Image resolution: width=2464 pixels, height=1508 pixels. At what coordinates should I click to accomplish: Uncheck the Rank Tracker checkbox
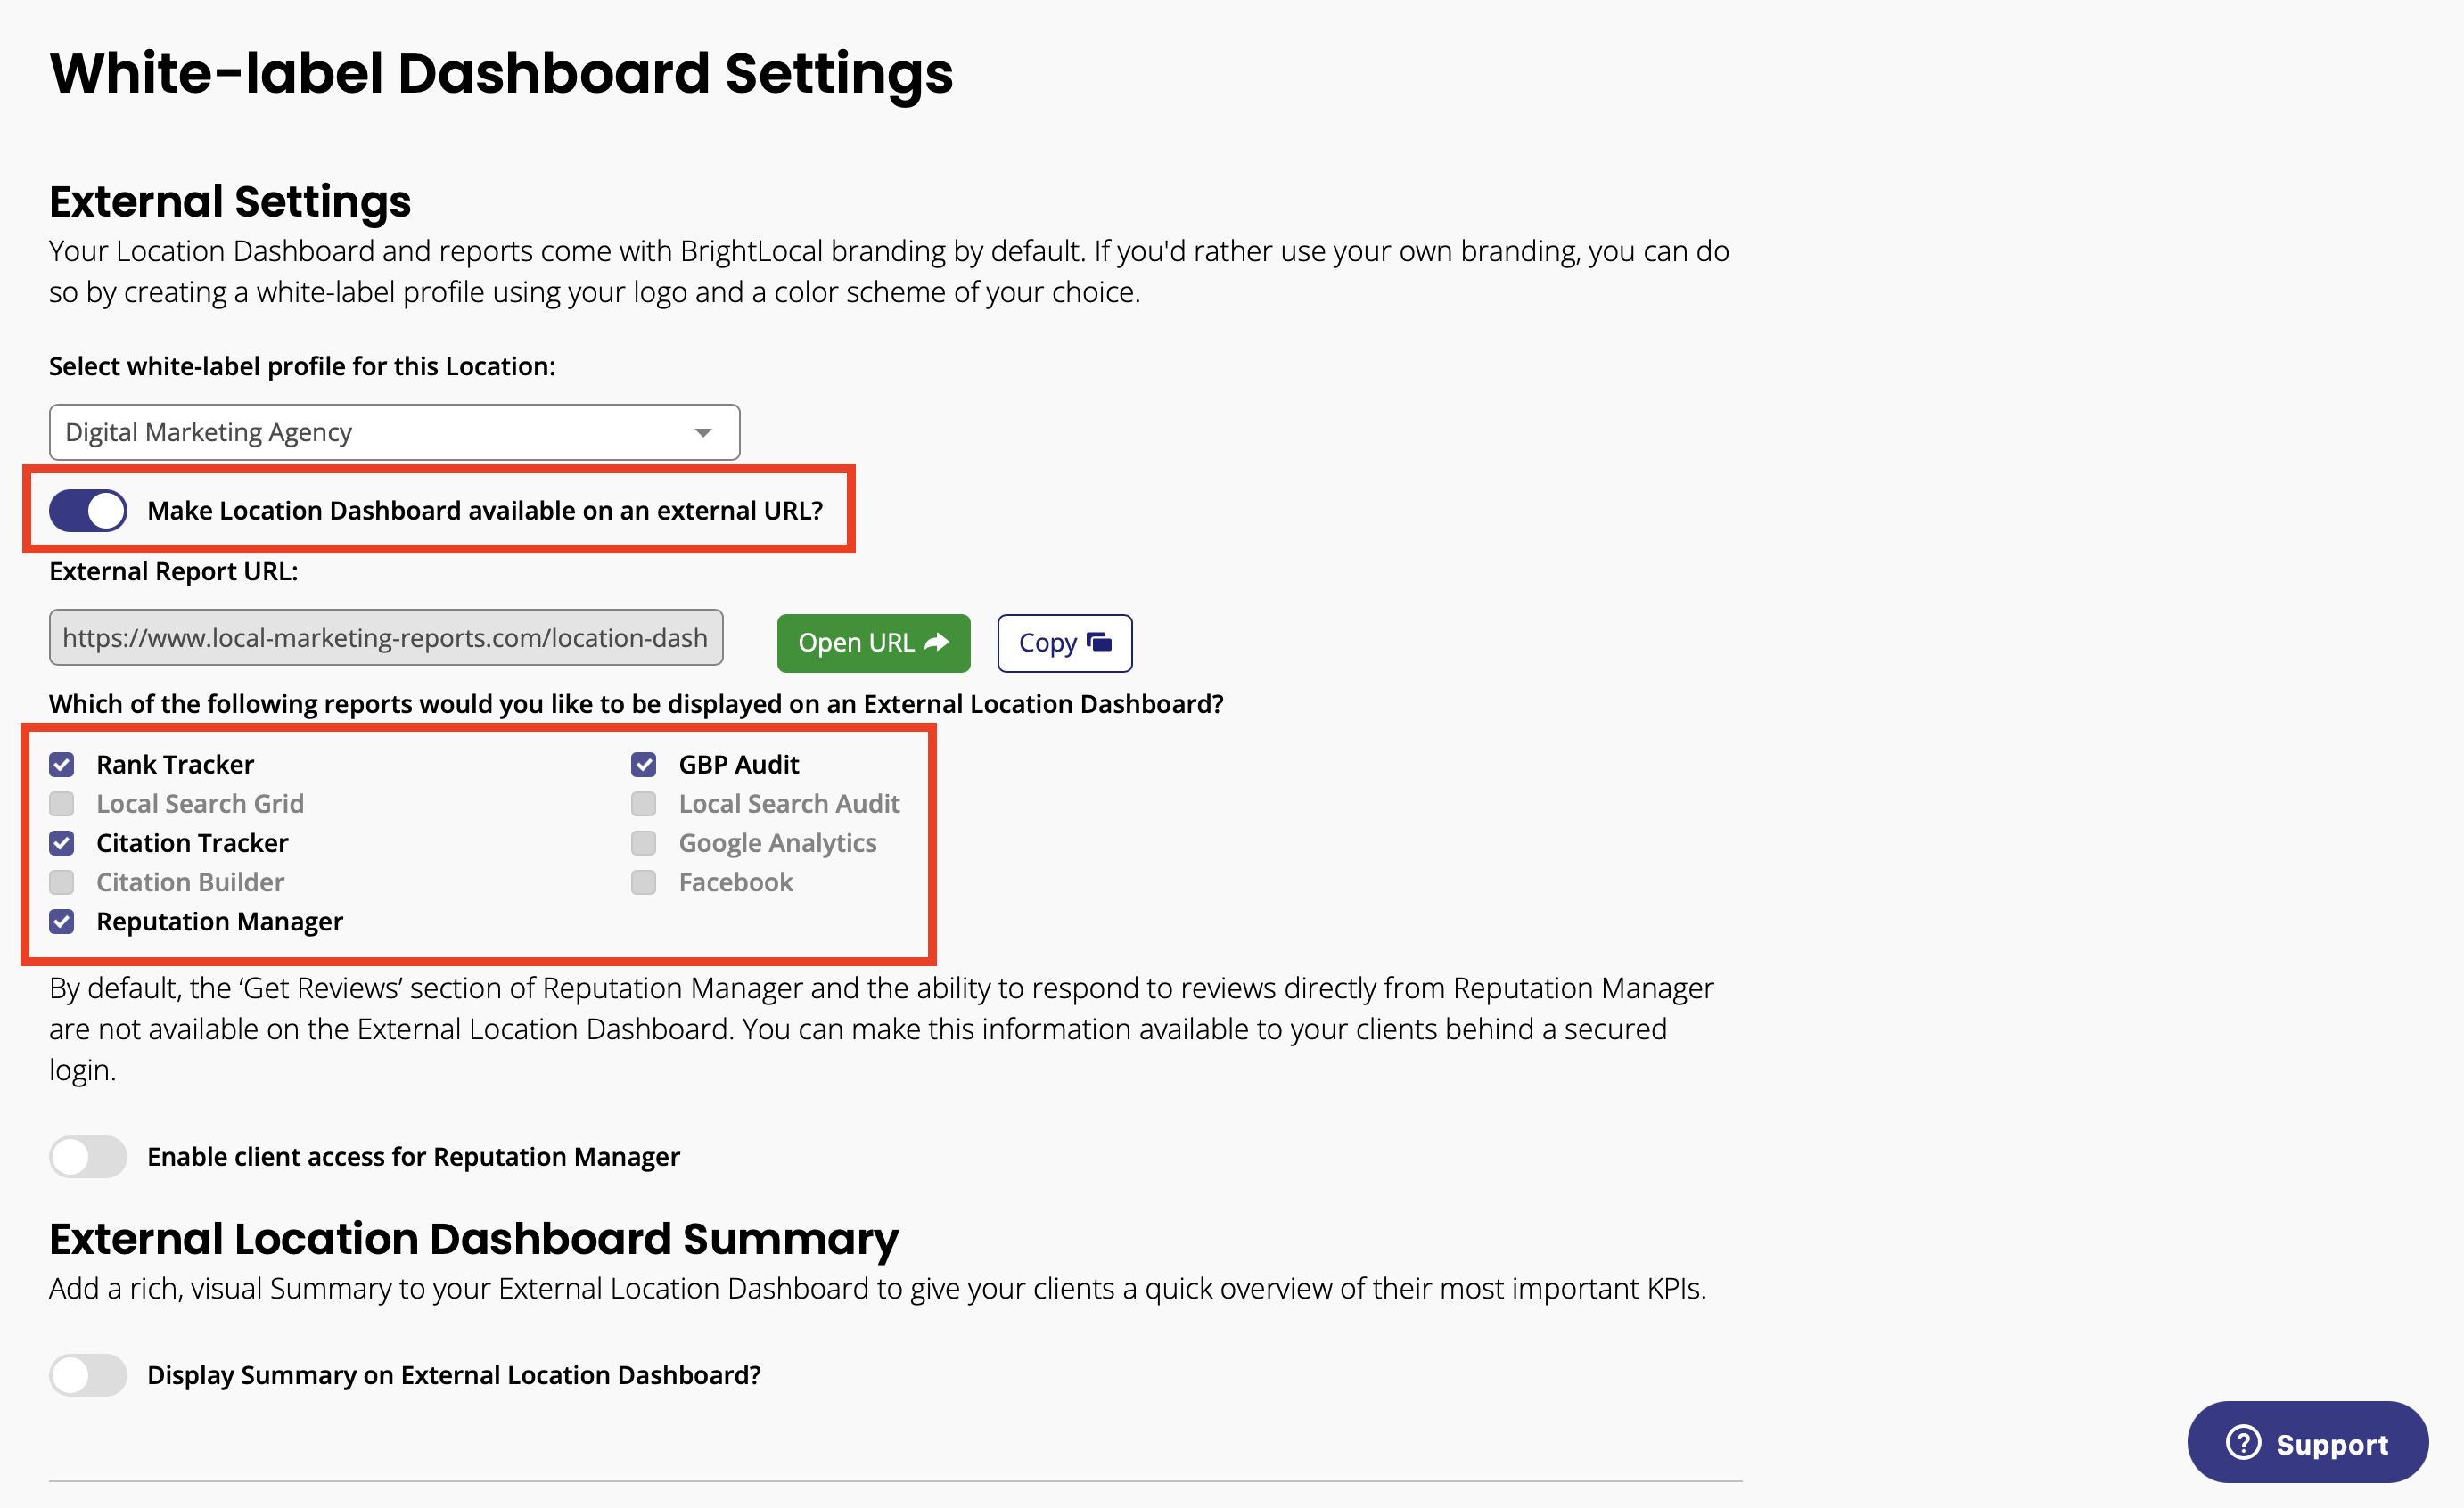(x=62, y=764)
